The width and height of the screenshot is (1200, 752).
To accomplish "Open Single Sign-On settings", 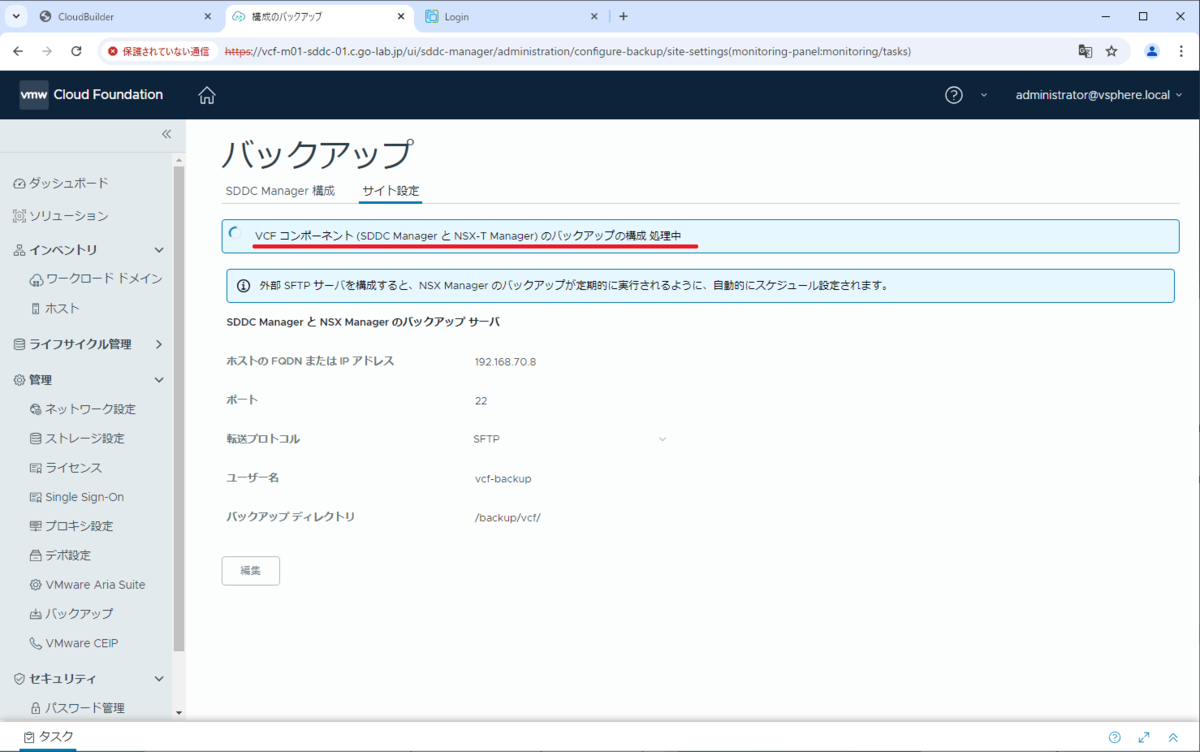I will (x=77, y=497).
